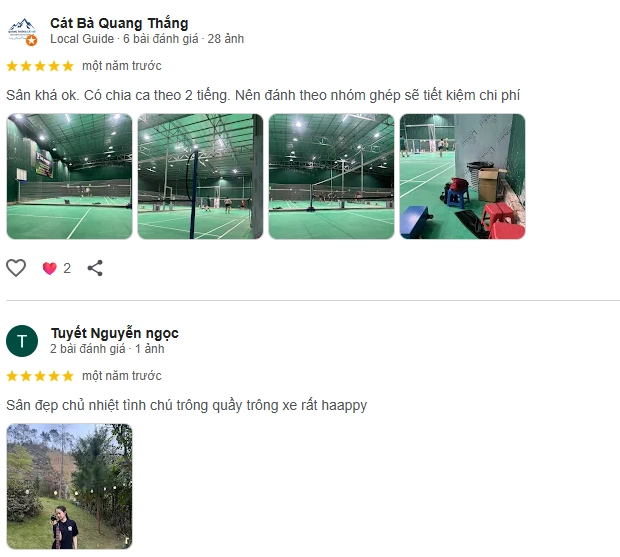620x557 pixels.
Task: Open second court photo with blue net pole
Action: (x=200, y=176)
